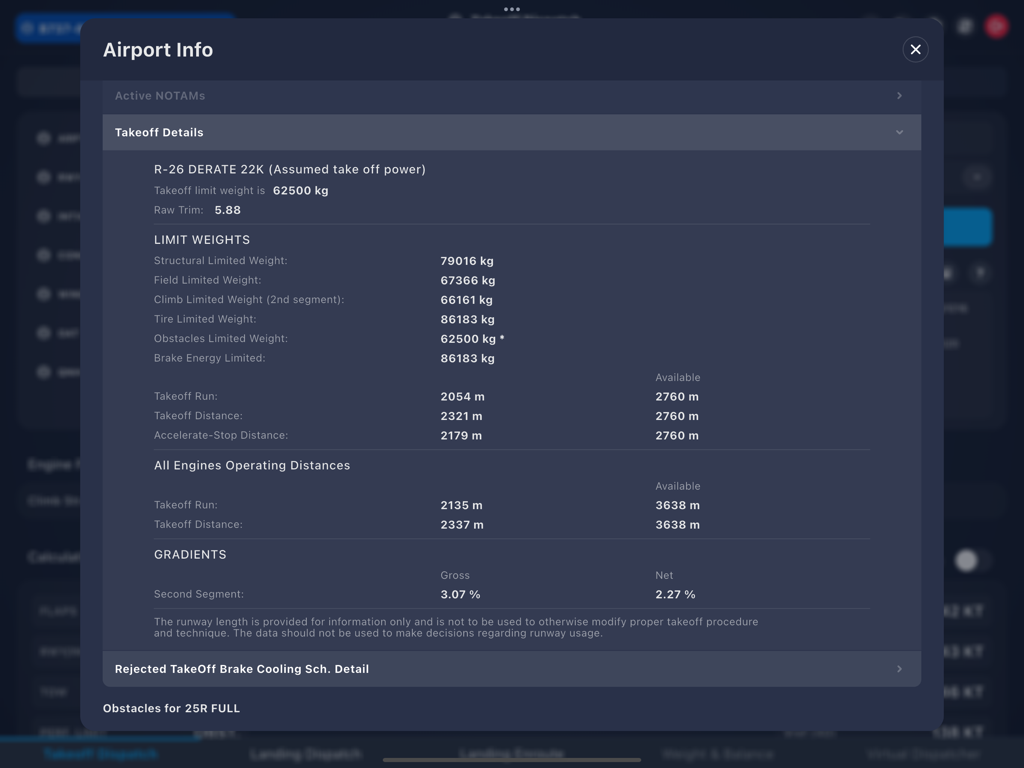Open Rejected TakeOff Brake Cooling Sch. Detail
The height and width of the screenshot is (768, 1024).
coord(511,669)
